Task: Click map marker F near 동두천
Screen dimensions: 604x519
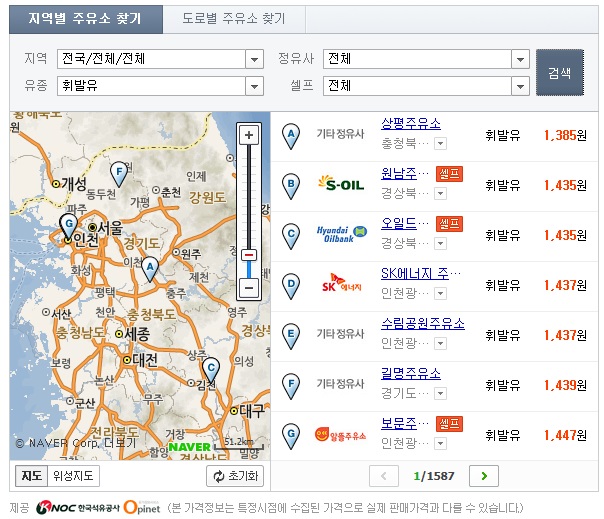Action: coord(119,174)
